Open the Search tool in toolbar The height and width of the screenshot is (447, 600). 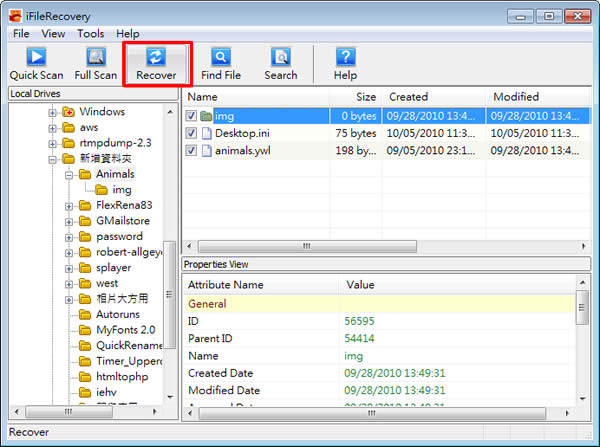pos(280,64)
